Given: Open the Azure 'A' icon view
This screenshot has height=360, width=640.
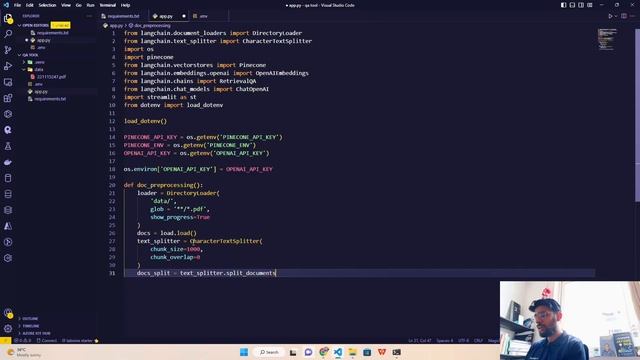Looking at the screenshot, I should coord(8,226).
